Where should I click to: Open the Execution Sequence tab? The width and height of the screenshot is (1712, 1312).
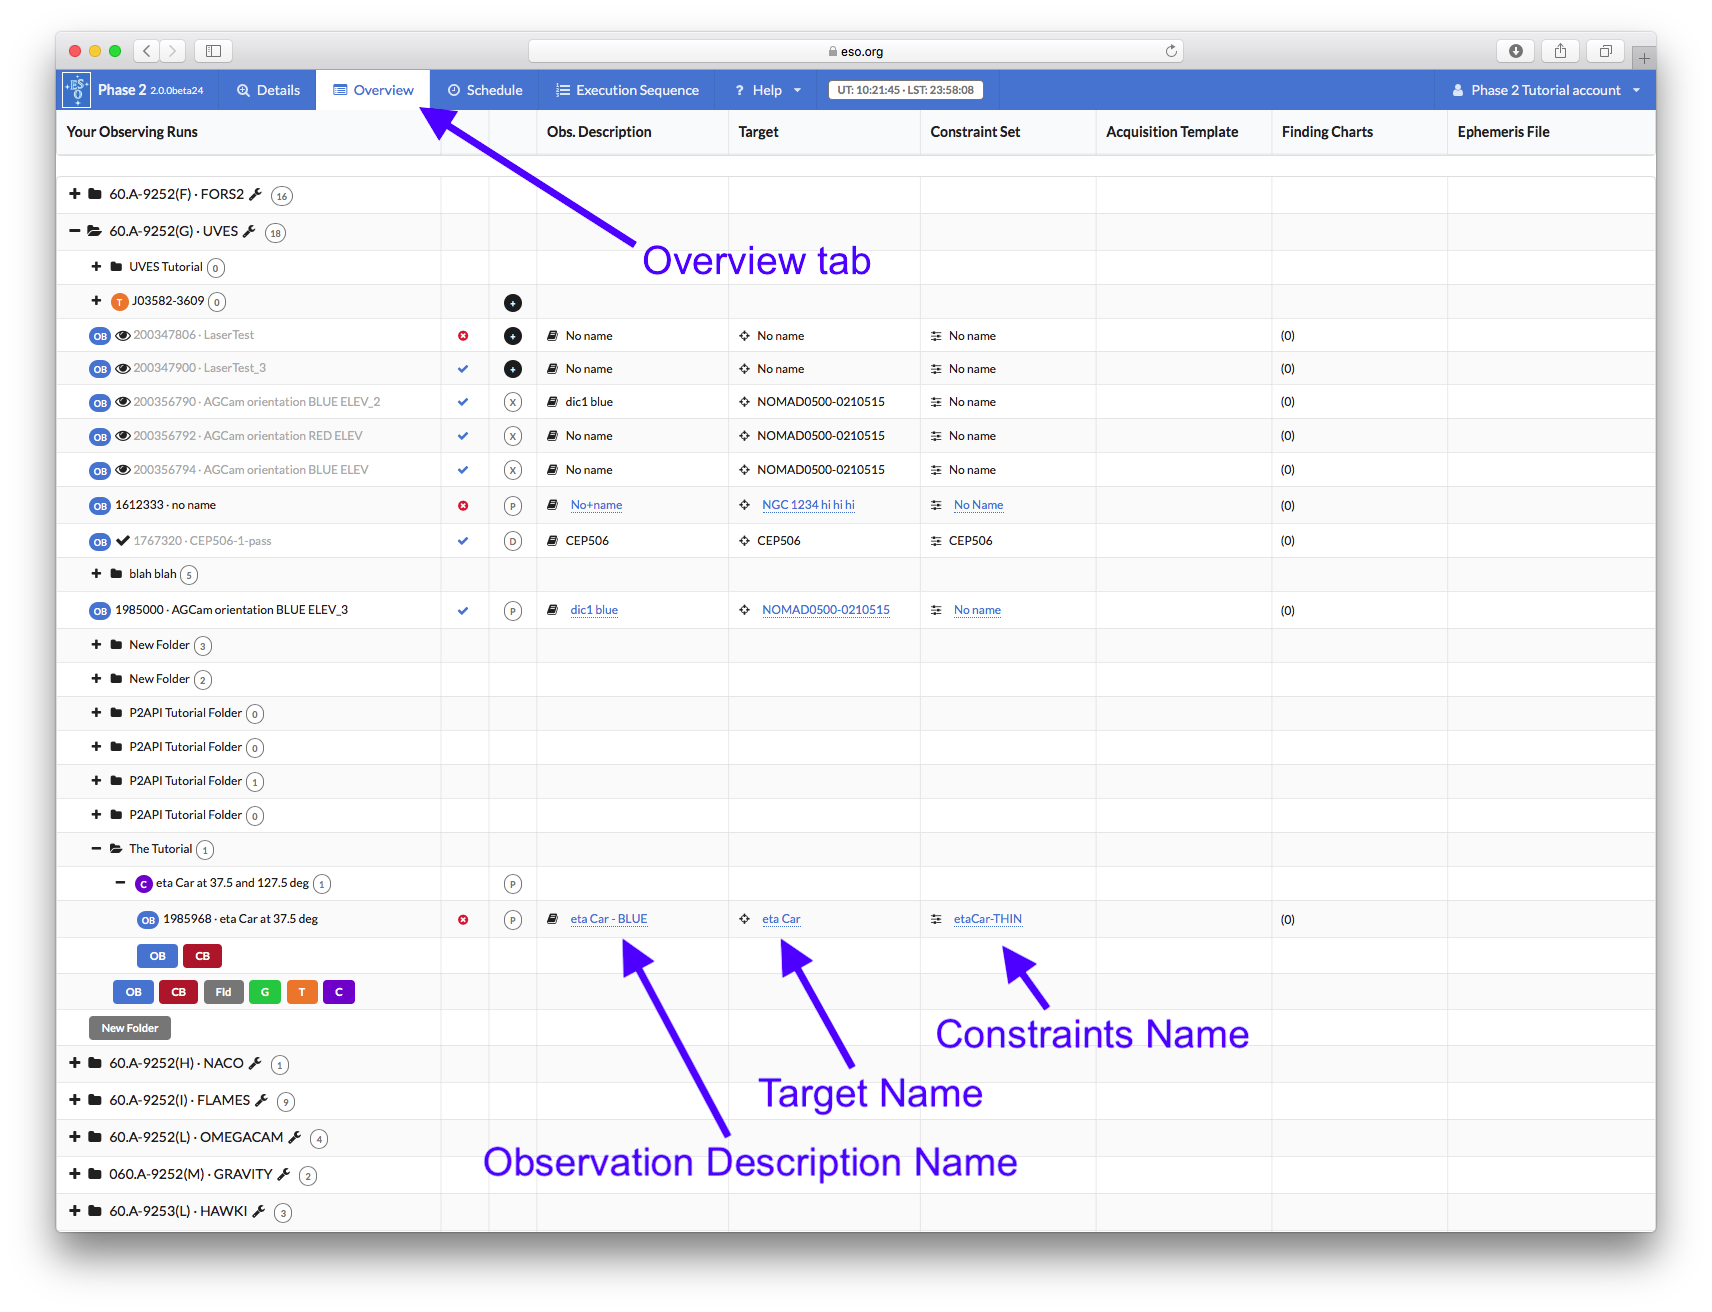tap(627, 90)
